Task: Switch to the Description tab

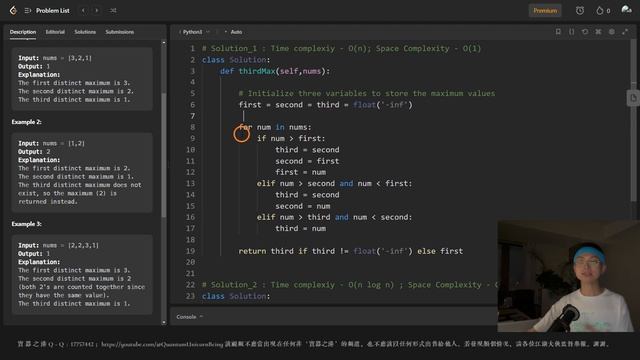Action: point(23,32)
